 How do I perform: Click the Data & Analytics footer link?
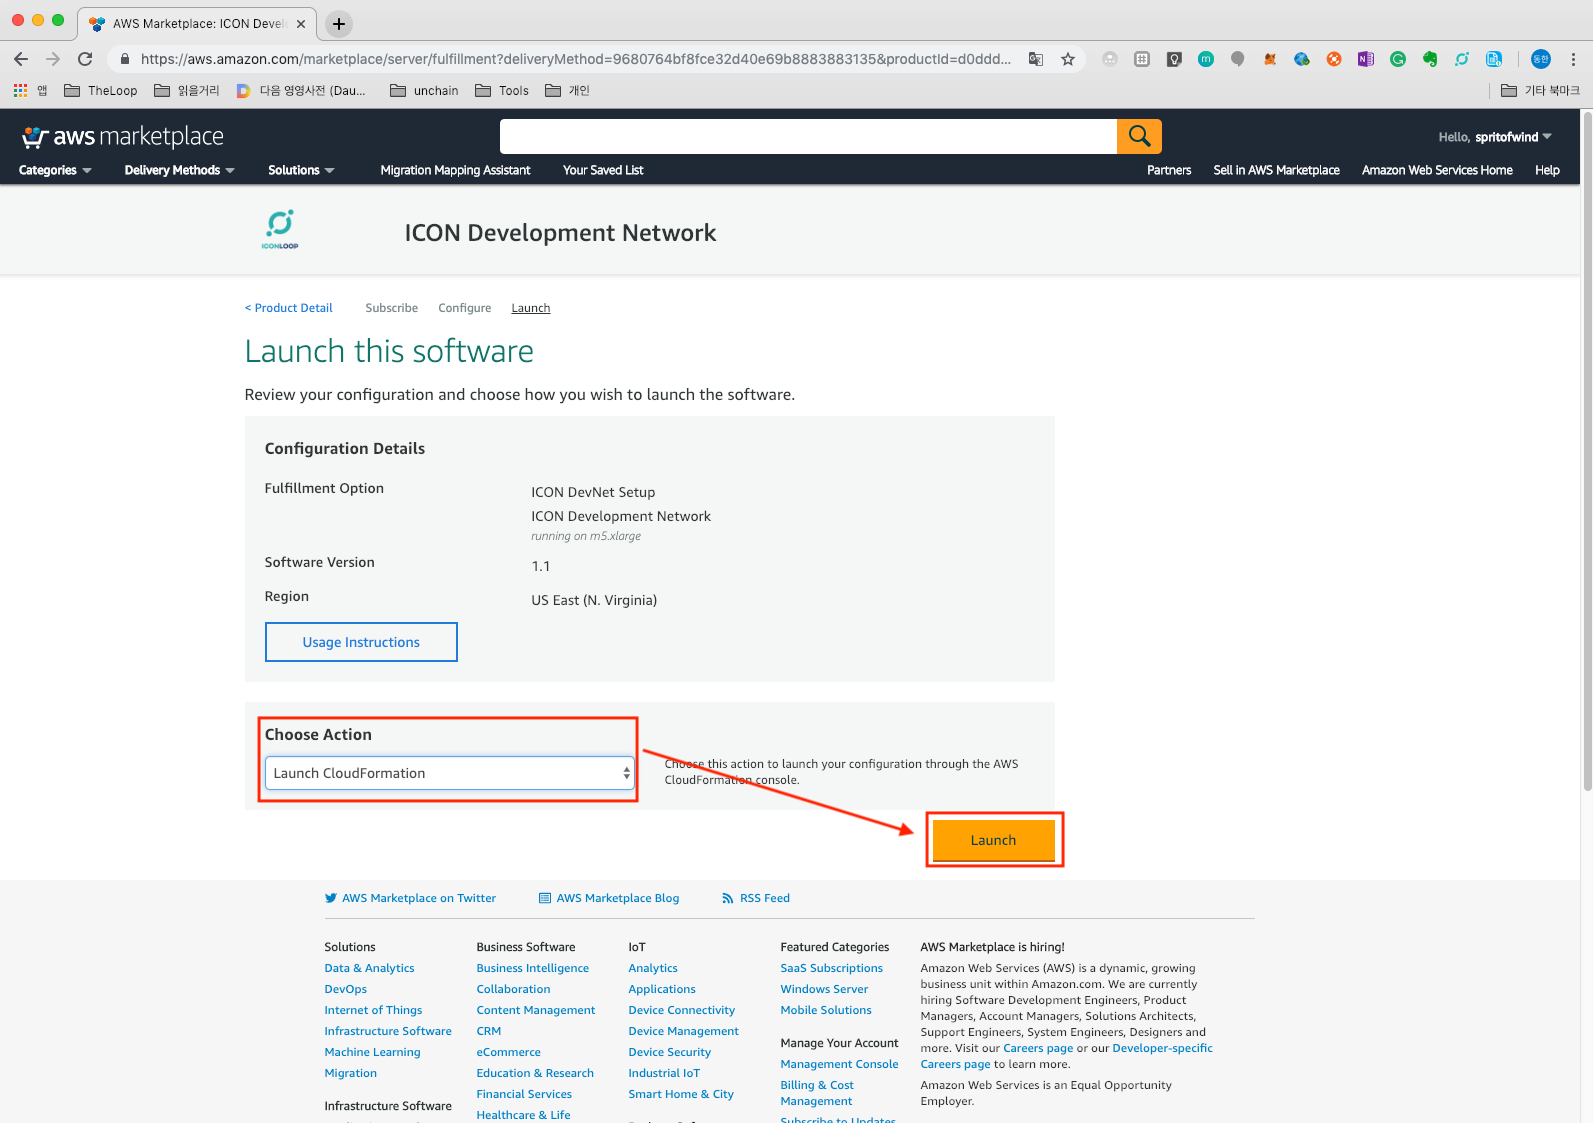pos(369,968)
